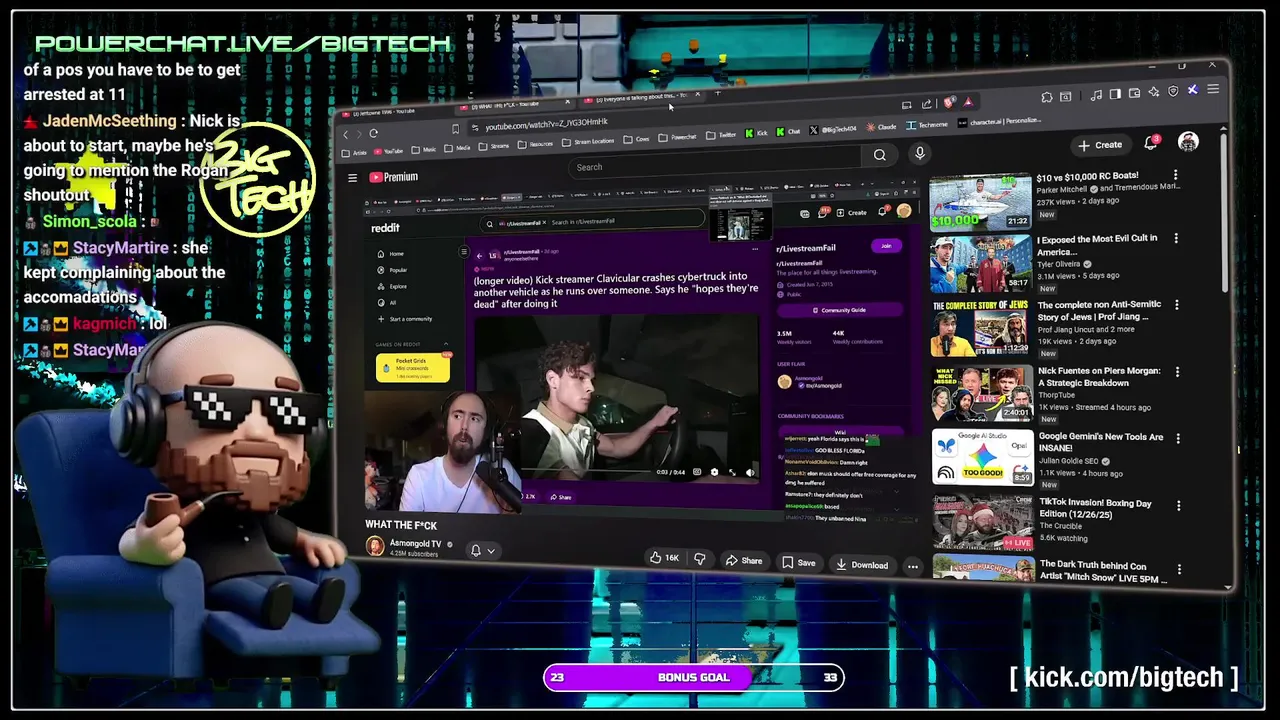Open the $10 vs $10,000 RC Boats thumbnail
This screenshot has height=720, width=1280.
[980, 201]
